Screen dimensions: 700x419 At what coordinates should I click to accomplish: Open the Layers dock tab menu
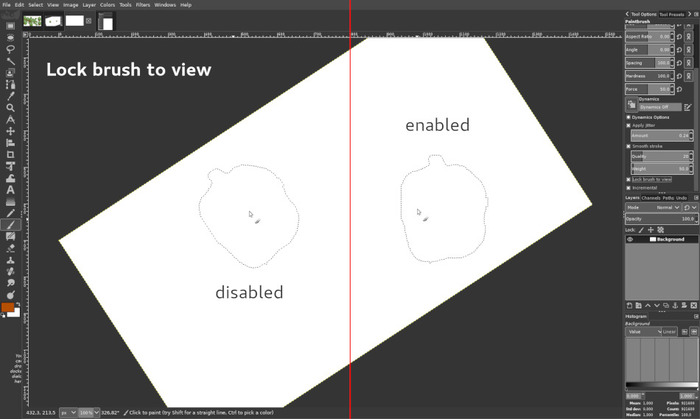pyautogui.click(x=696, y=198)
